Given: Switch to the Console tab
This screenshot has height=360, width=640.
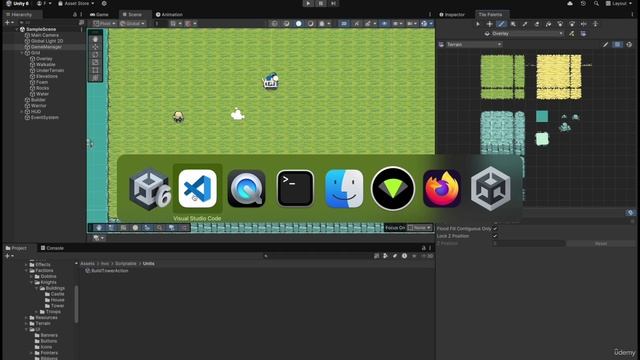Looking at the screenshot, I should click(x=52, y=248).
